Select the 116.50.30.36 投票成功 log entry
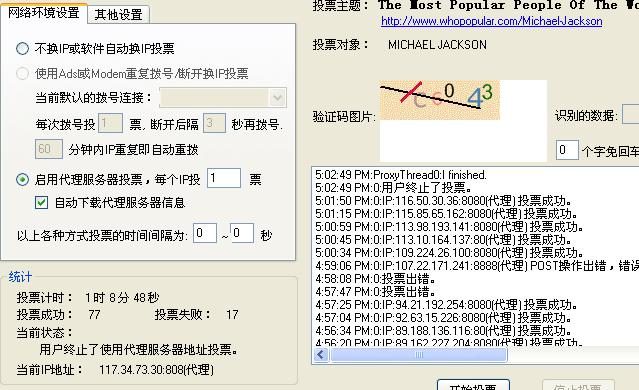 (443, 201)
